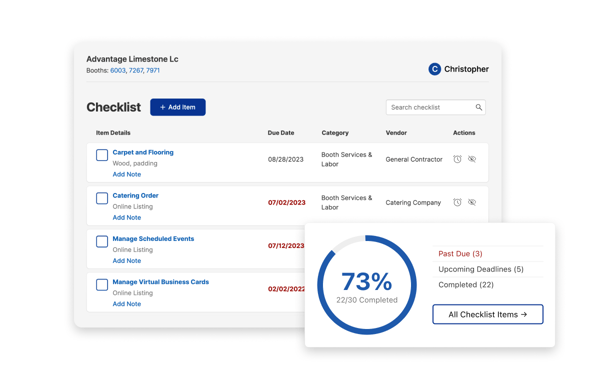
Task: Open booth 6003 link
Action: 118,70
